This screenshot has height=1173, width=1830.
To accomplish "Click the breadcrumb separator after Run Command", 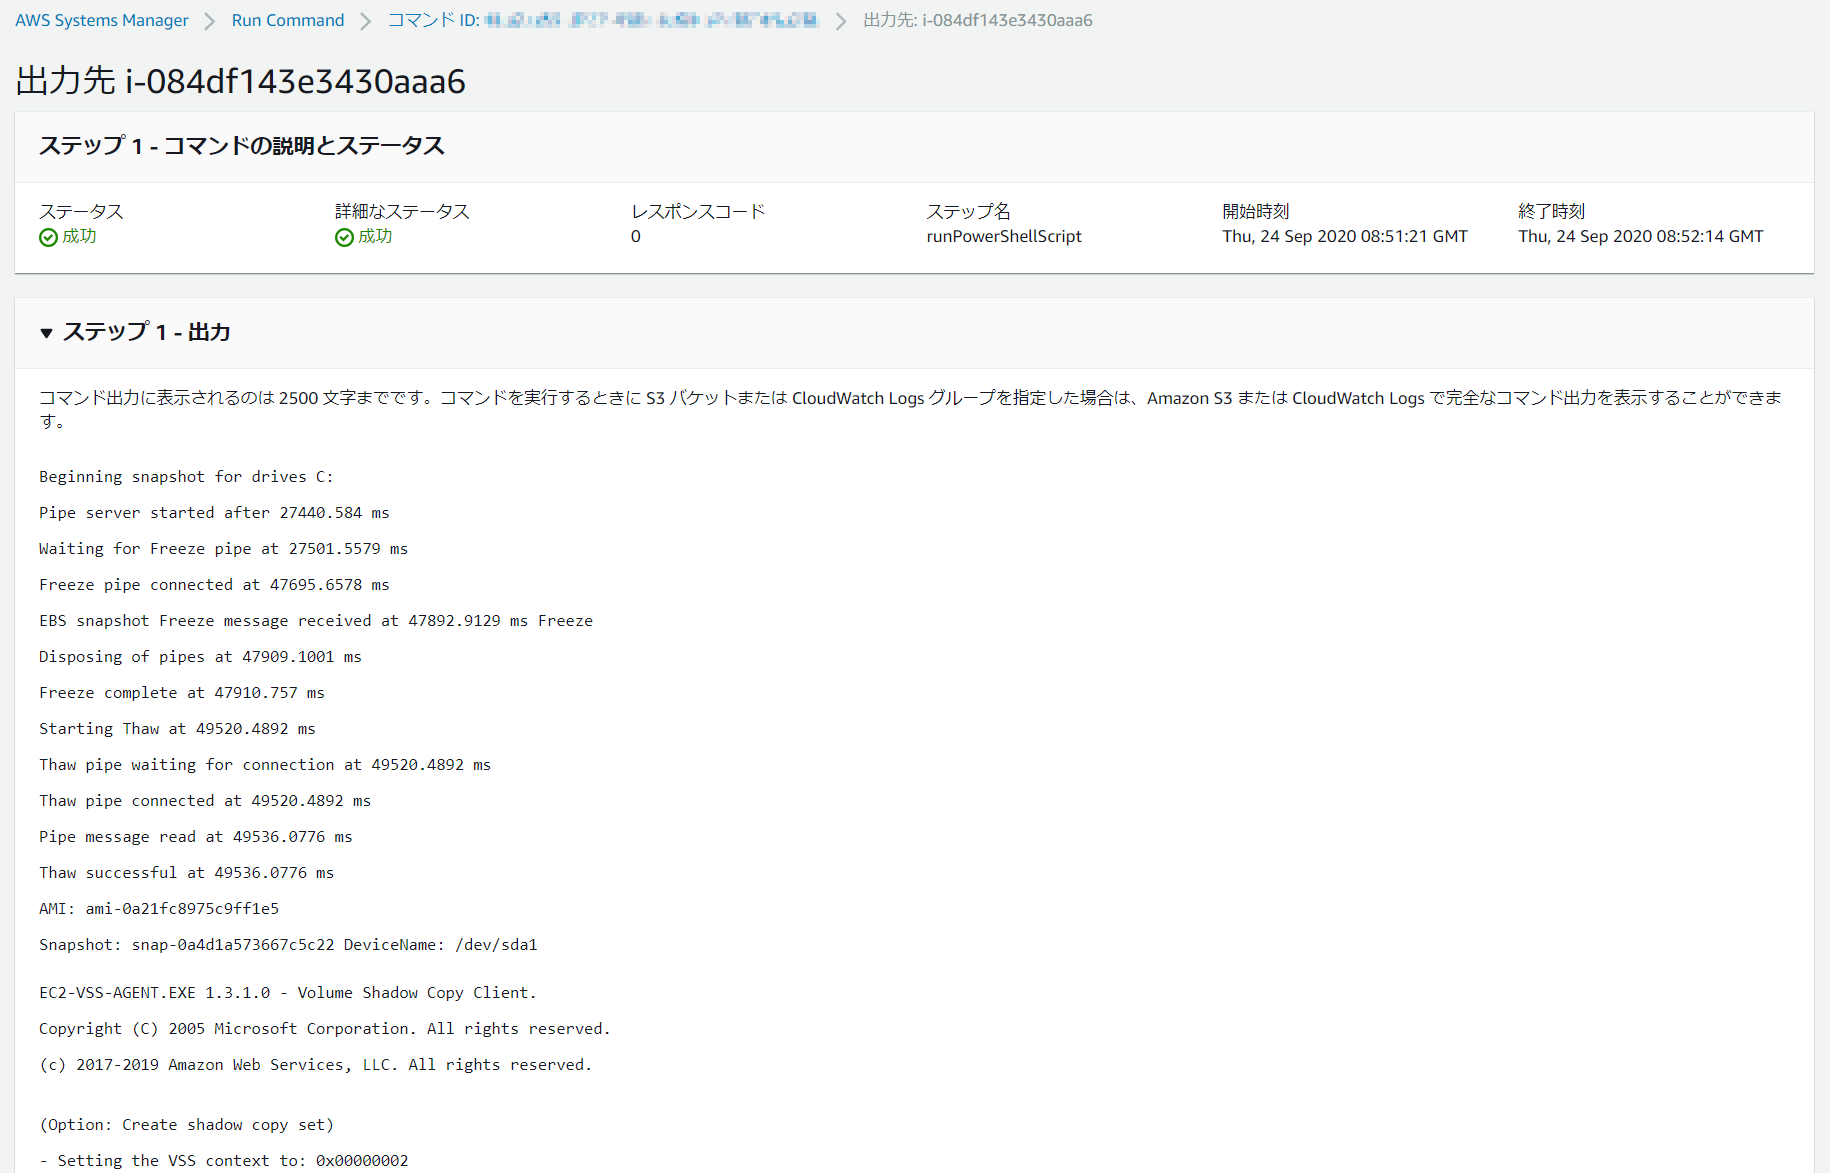I will 364,19.
